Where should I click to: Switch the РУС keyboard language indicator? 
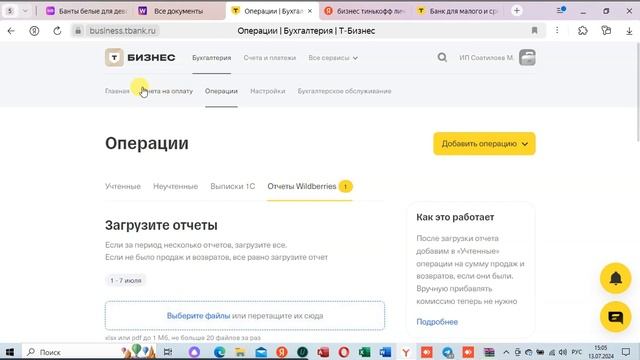[x=576, y=352]
